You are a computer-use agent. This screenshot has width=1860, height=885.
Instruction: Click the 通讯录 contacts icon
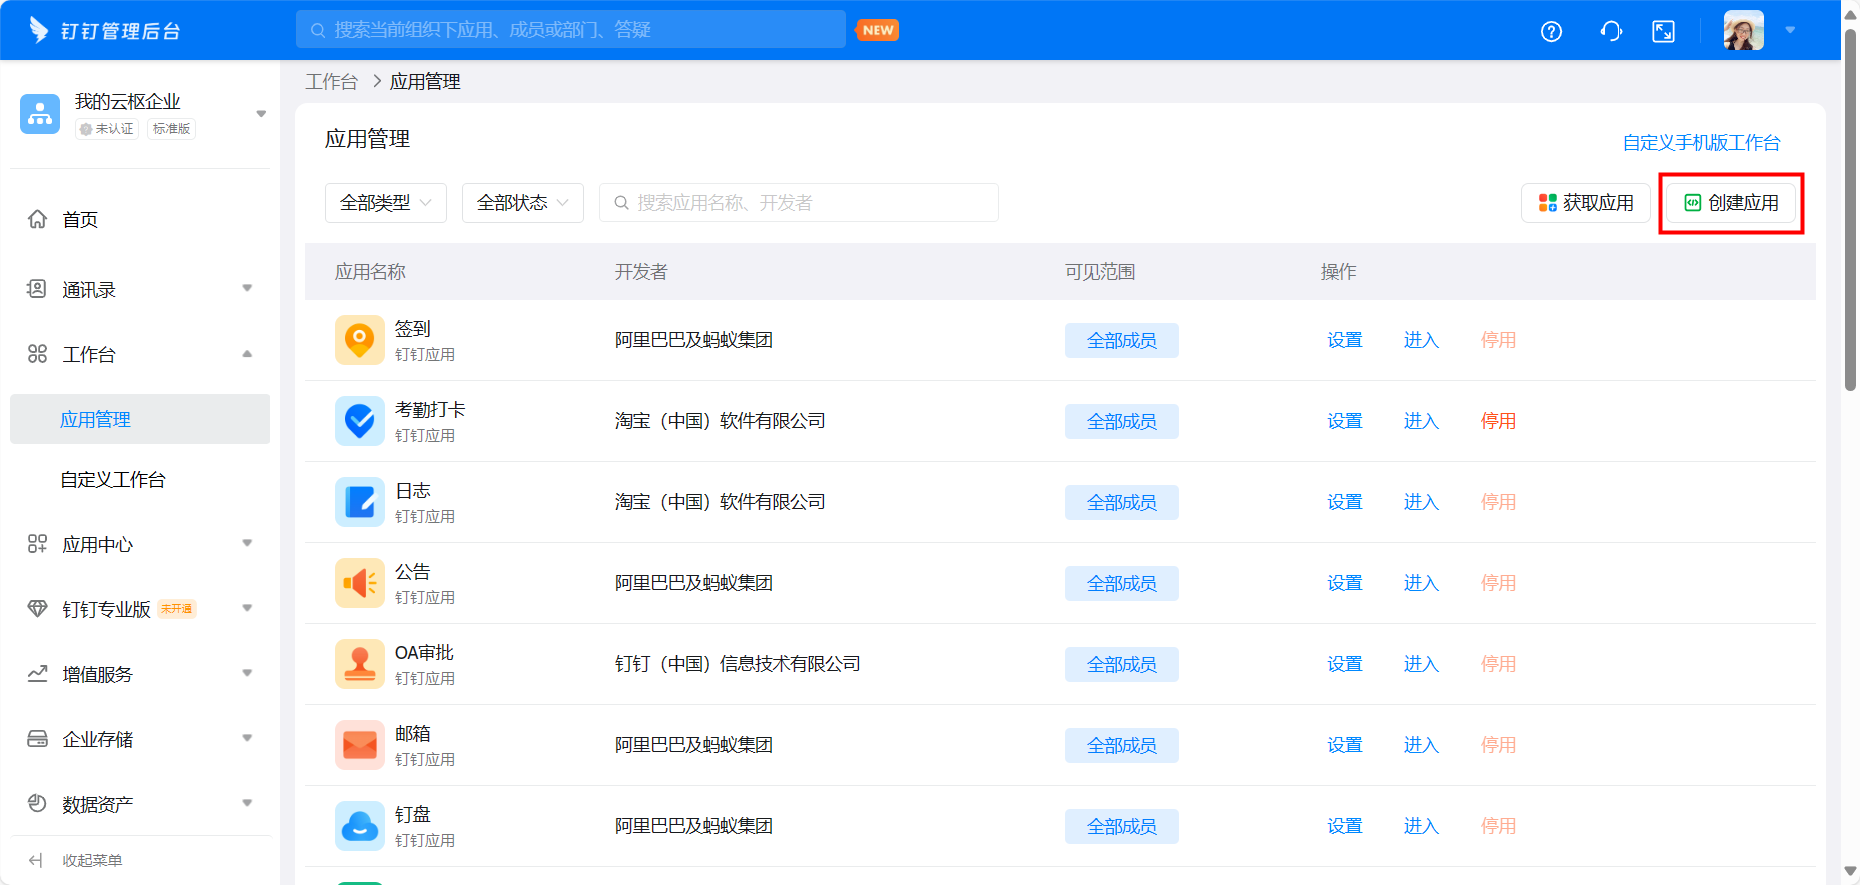coord(37,289)
